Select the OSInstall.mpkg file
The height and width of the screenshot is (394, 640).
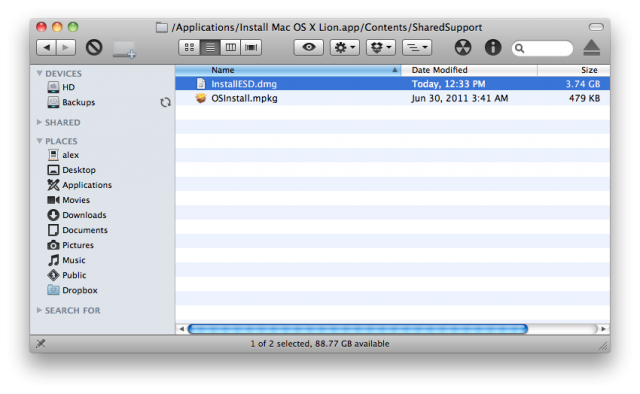tap(393, 98)
